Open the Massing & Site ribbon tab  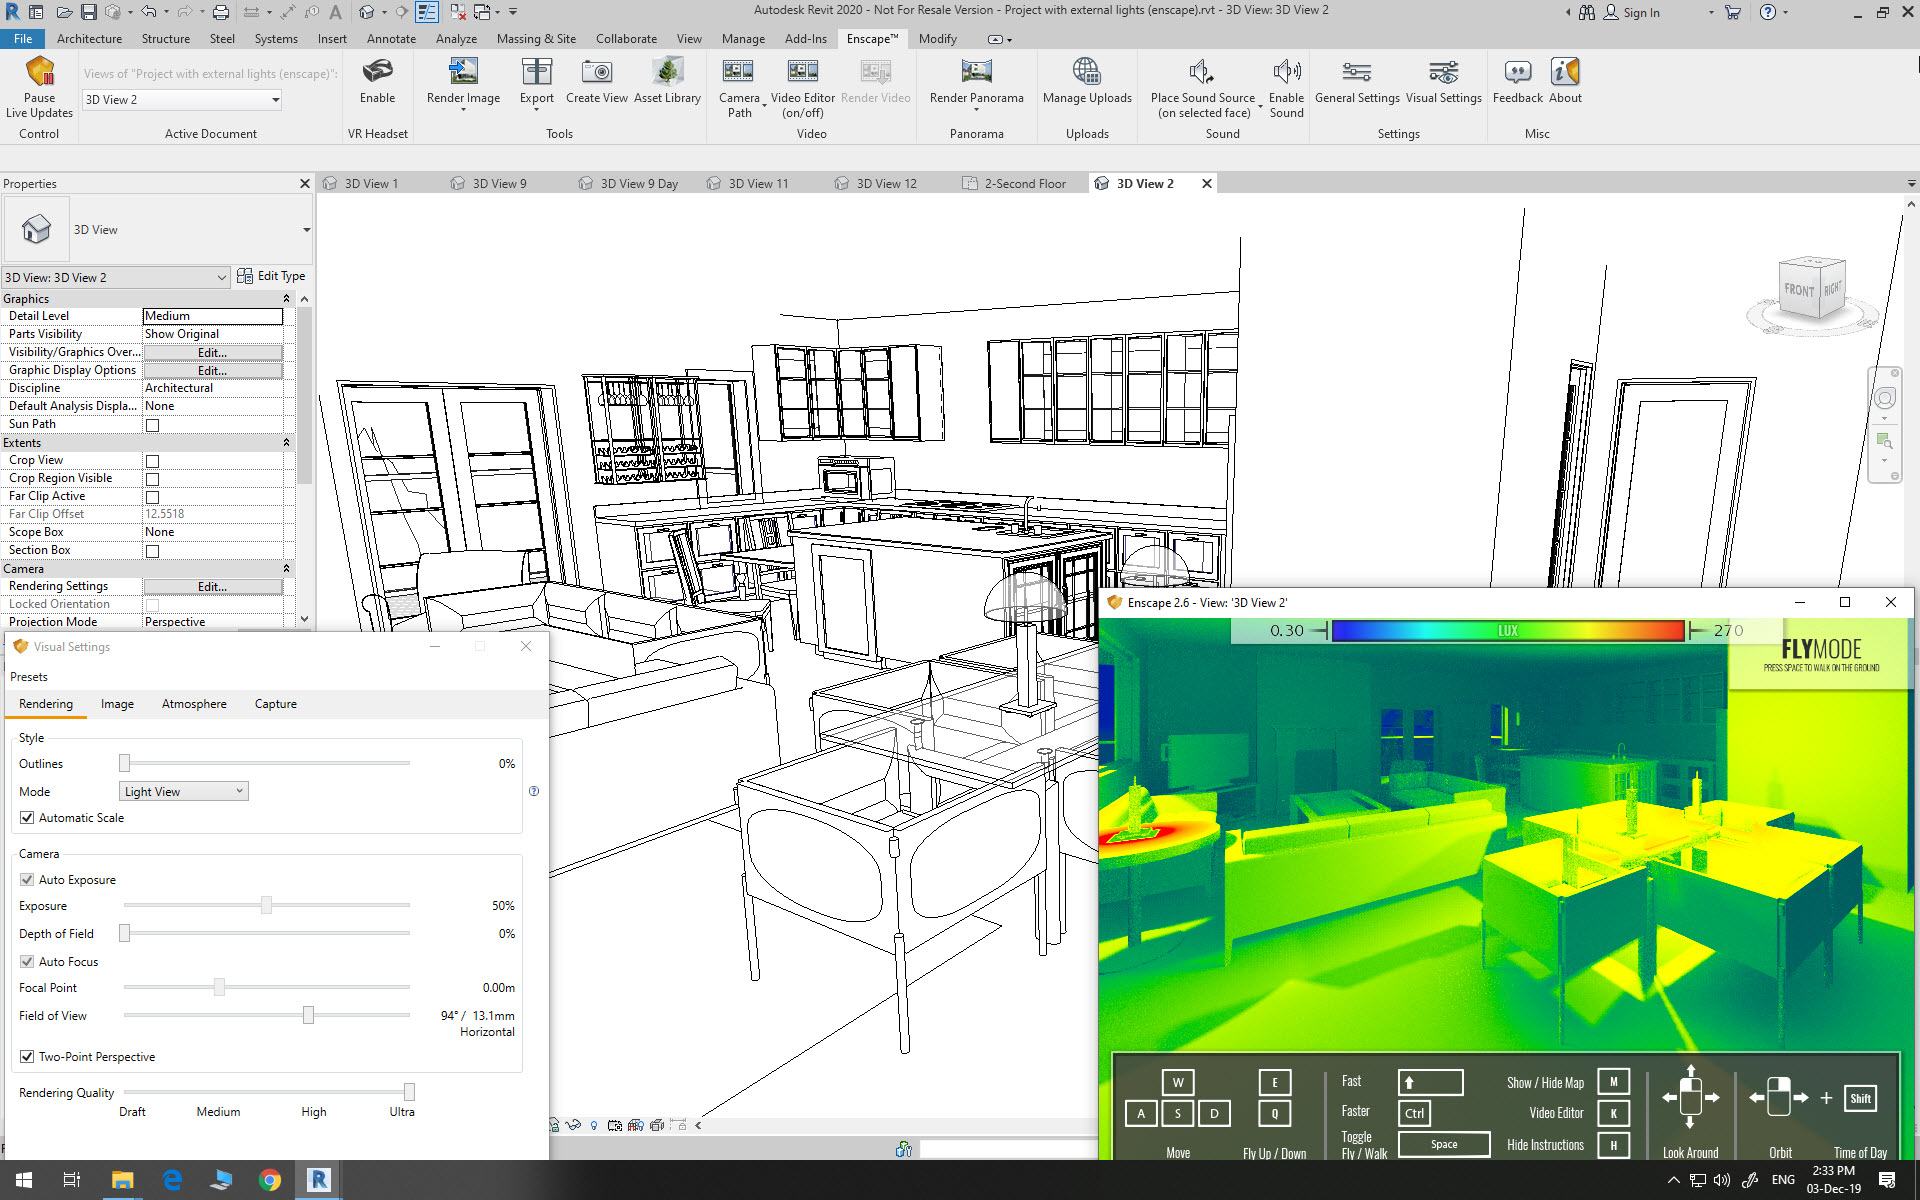tap(536, 39)
